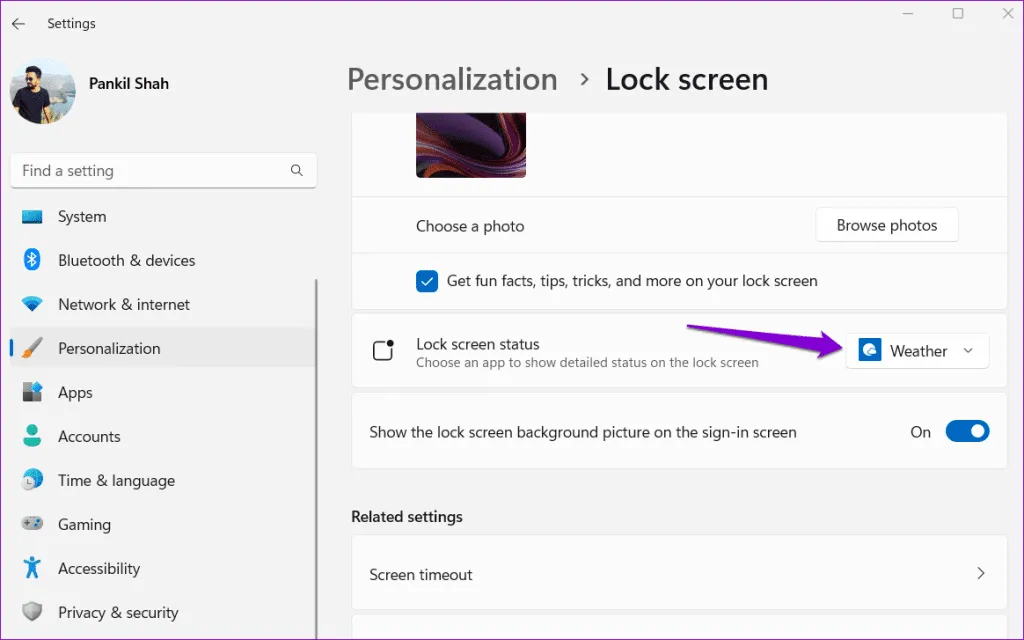The image size is (1024, 640).
Task: Click the search magnifier icon
Action: [296, 171]
